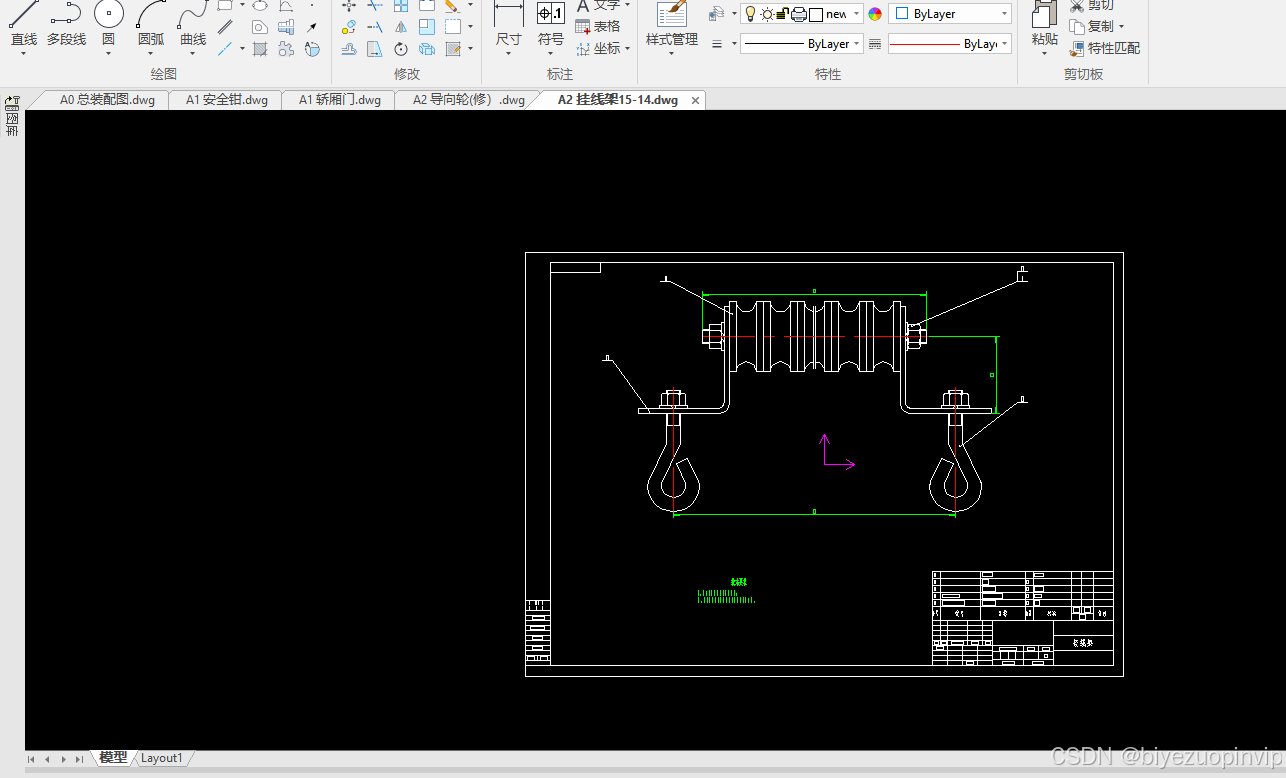The height and width of the screenshot is (778, 1286).
Task: Expand the 复制 dropdown arrow
Action: coord(1121,27)
